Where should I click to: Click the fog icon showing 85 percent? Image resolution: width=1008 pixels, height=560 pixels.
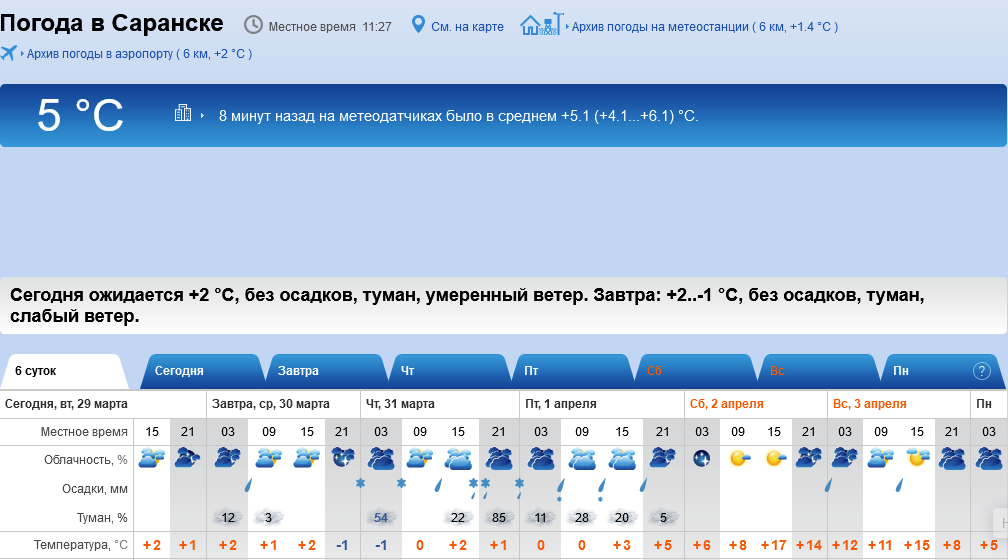[498, 517]
